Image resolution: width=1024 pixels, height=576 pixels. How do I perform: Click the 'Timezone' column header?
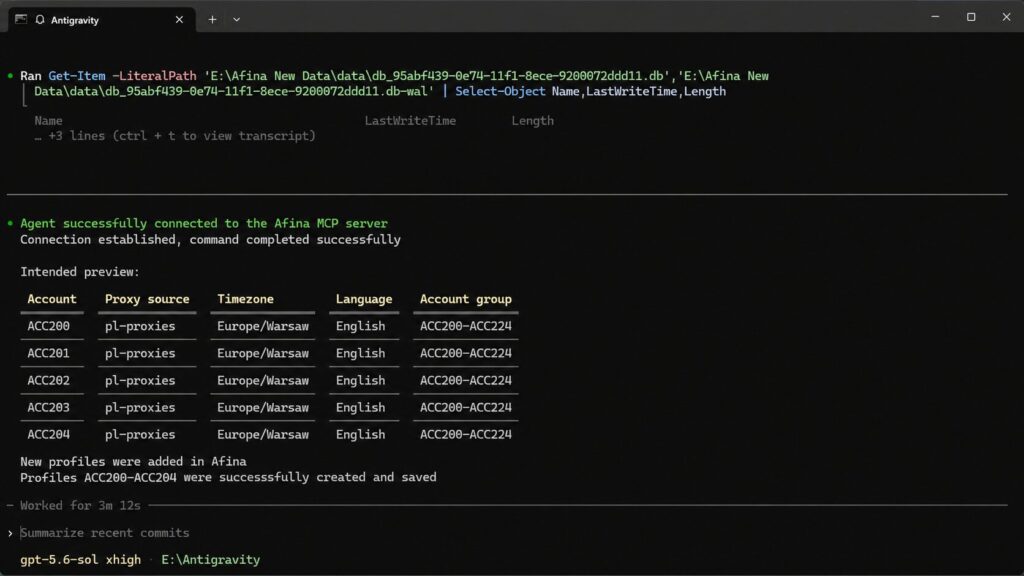(246, 299)
